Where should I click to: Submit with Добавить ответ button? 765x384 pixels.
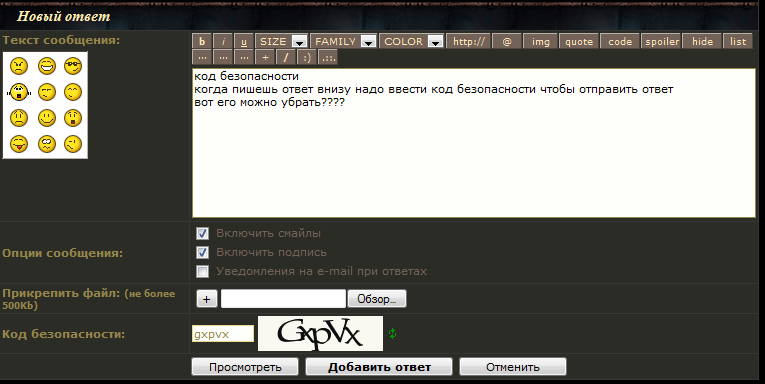[x=379, y=367]
